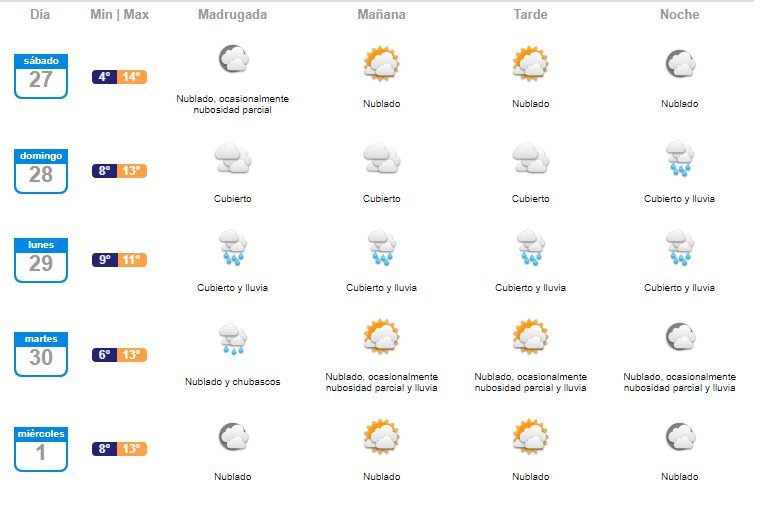The height and width of the screenshot is (505, 769).
Task: Click 'Nublado' label under sábado mañana
Action: (382, 104)
